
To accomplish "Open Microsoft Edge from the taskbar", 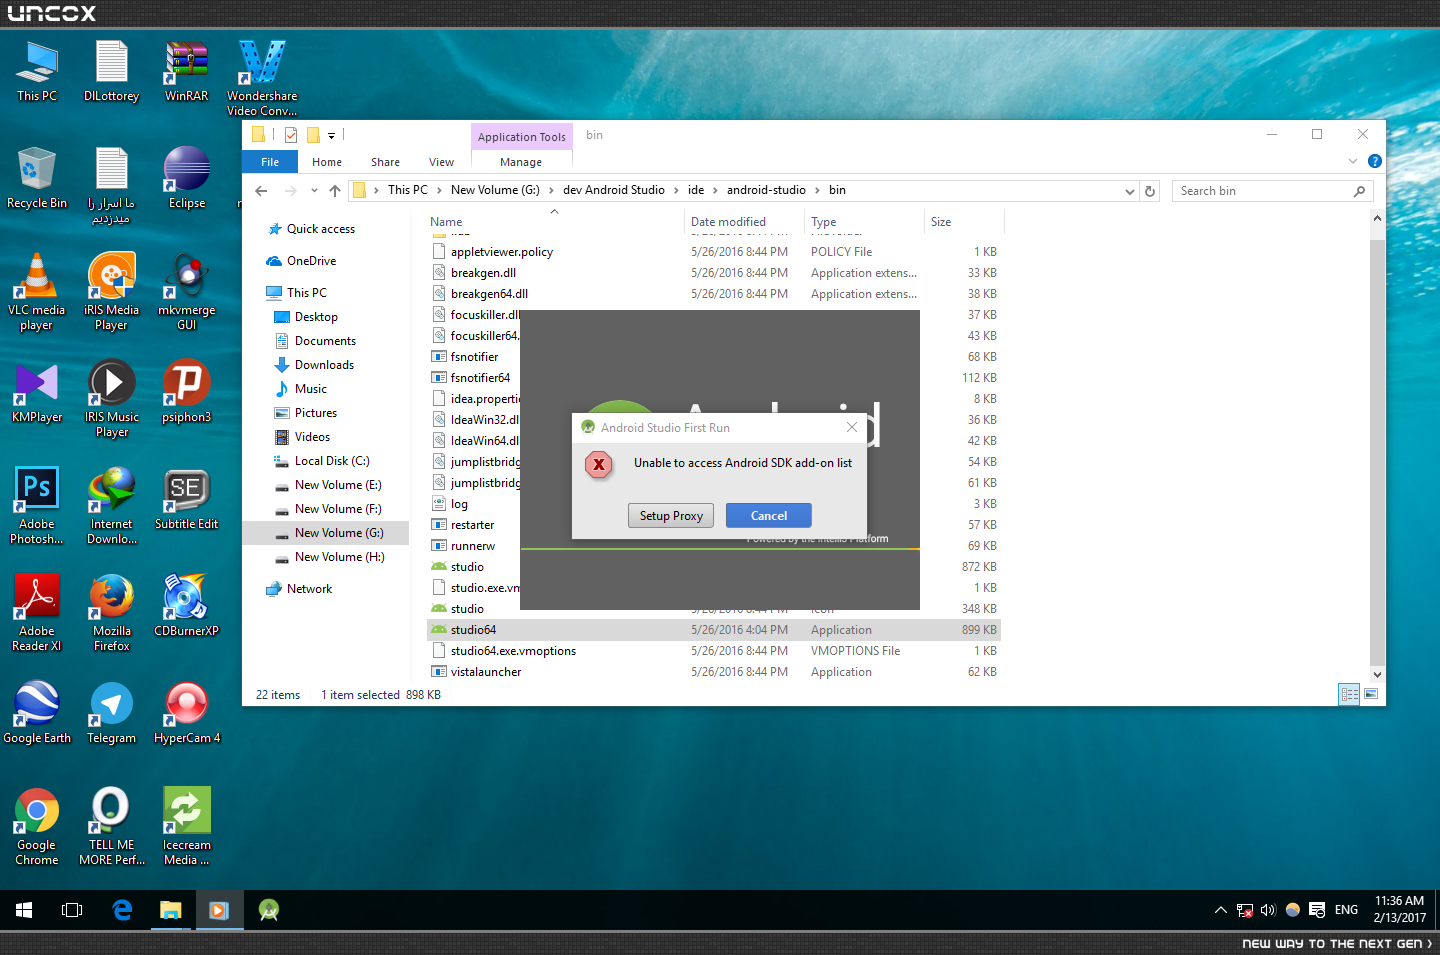I will coord(122,910).
